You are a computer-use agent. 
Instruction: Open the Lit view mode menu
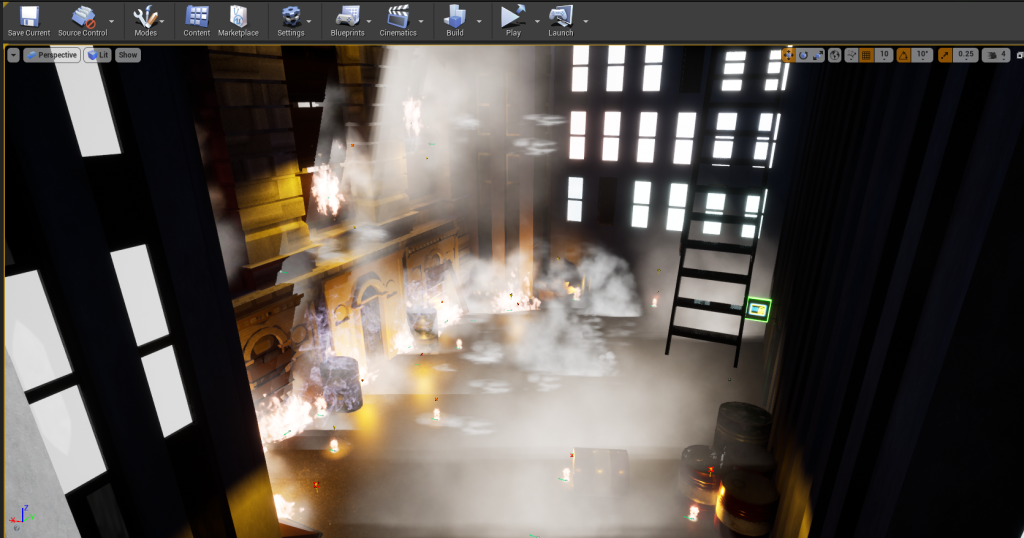click(97, 55)
